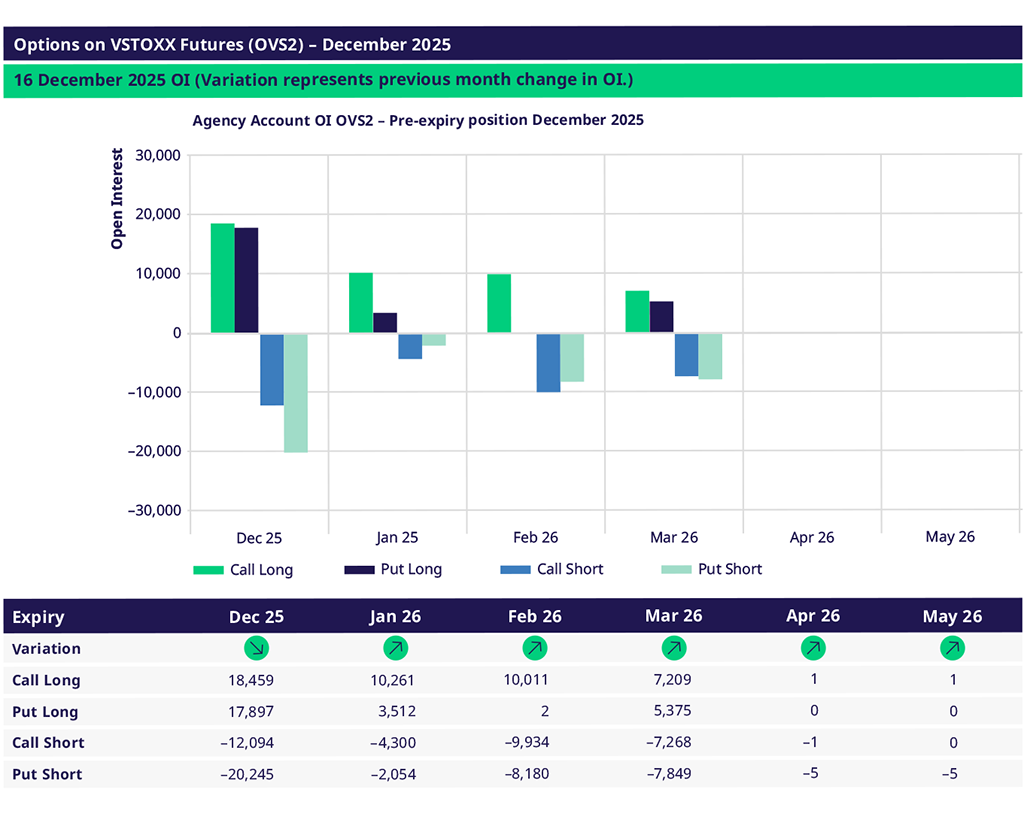Click the May 26 up-arrow variation icon
This screenshot has height=813, width=1024.
click(x=952, y=648)
